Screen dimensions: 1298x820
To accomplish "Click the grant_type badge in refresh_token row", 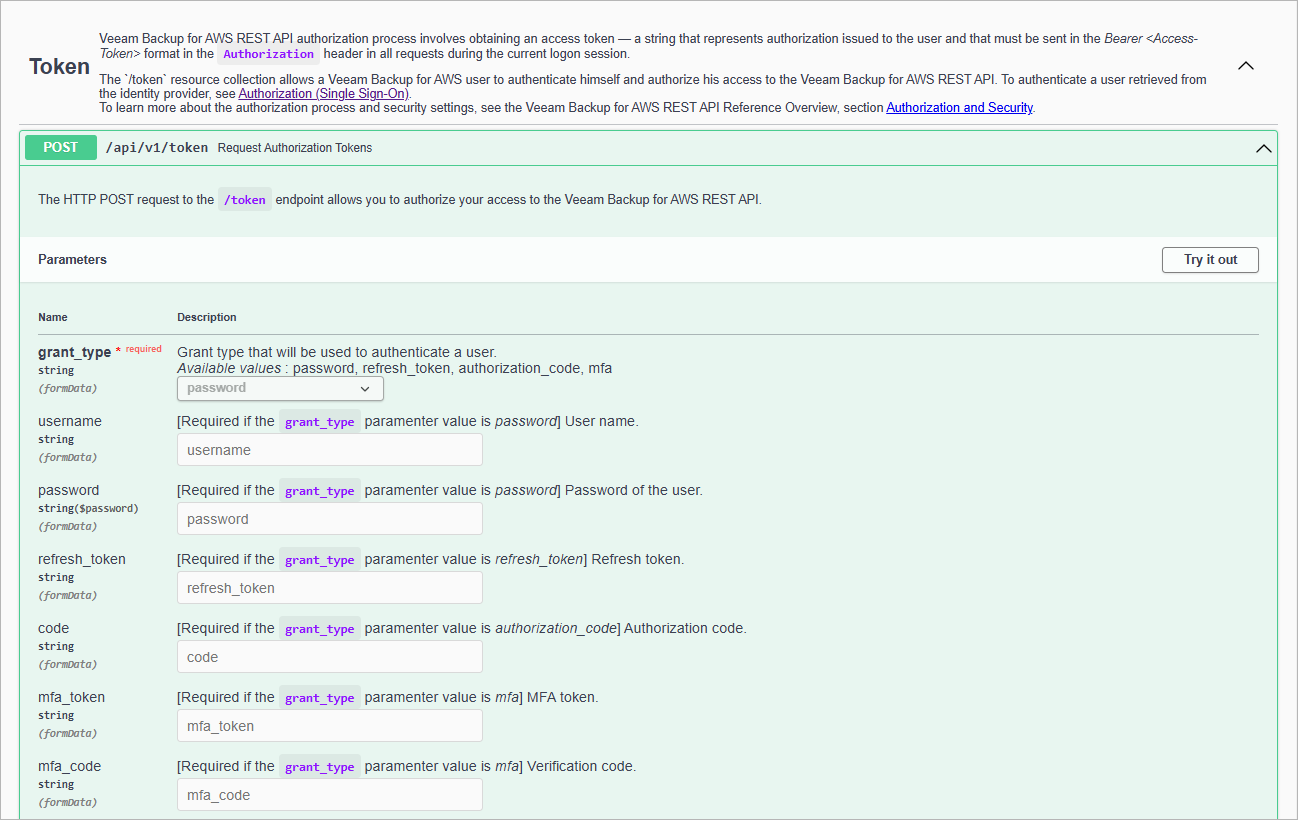I will (x=319, y=559).
